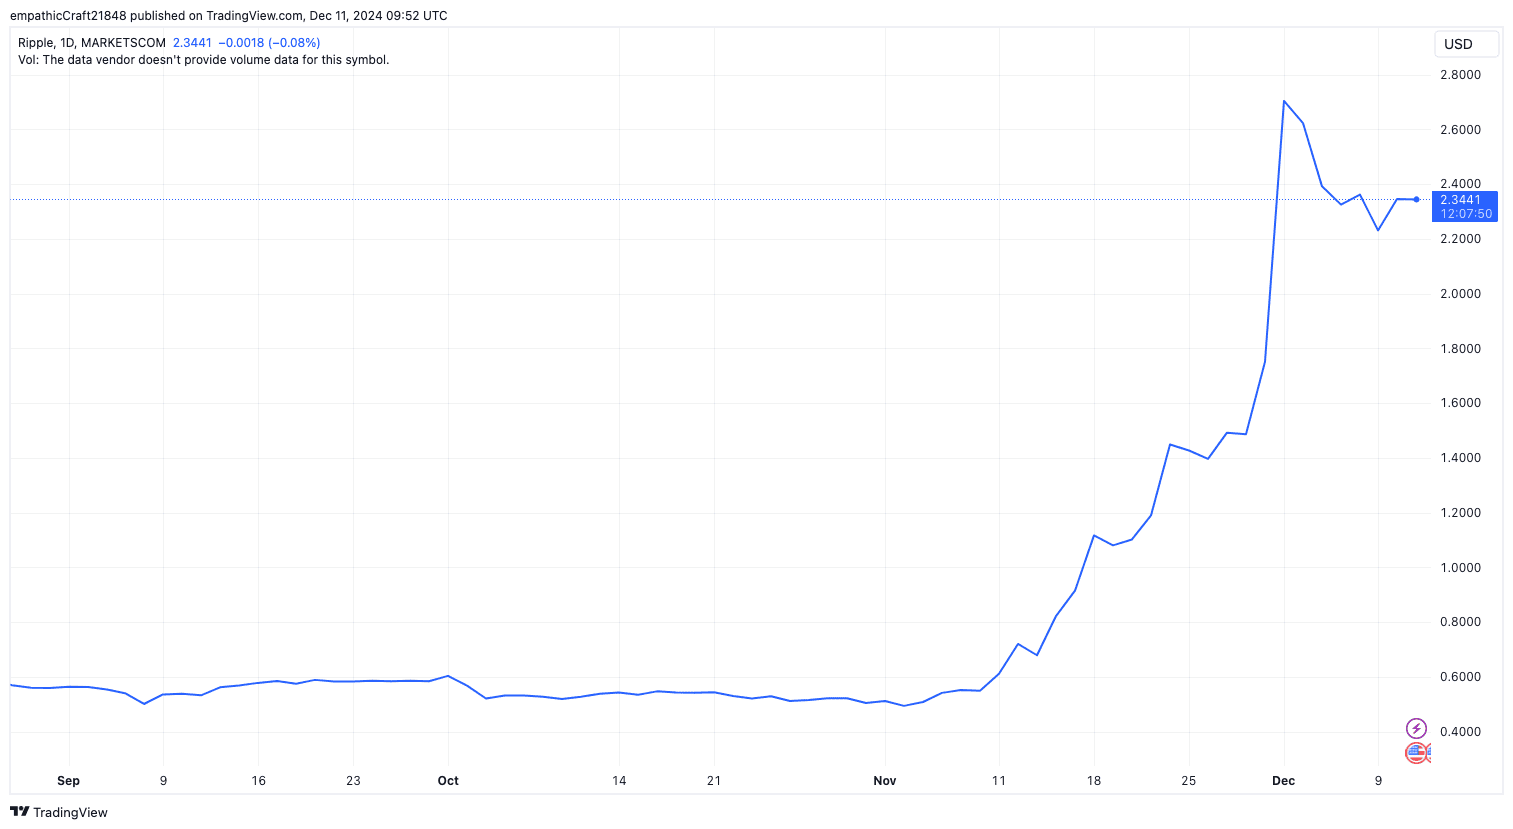Click the 1.8000 price axis label

(x=1460, y=349)
